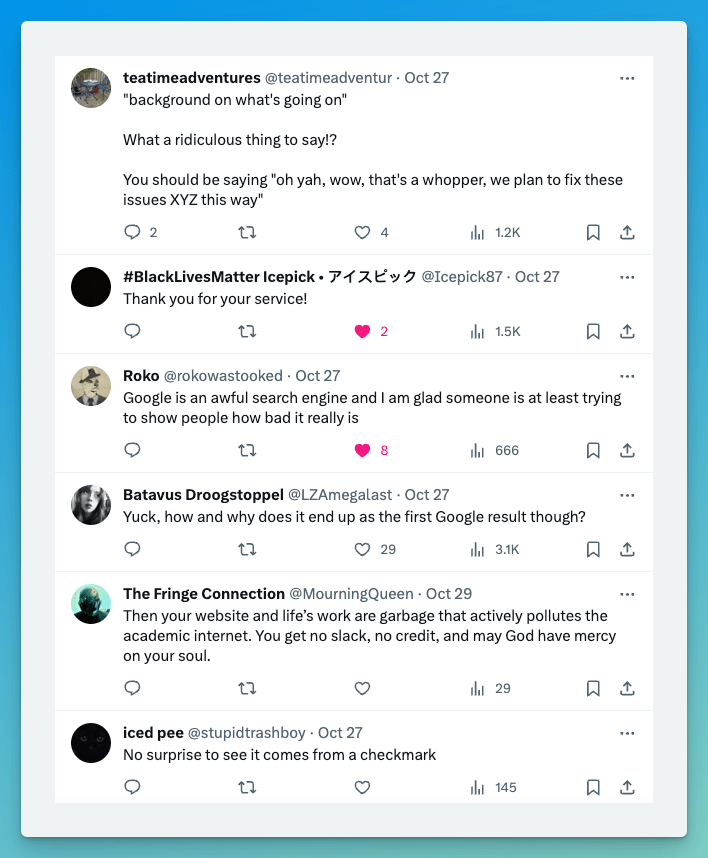708x858 pixels.
Task: Open The Fringe Connection's avatar picture
Action: [x=91, y=604]
